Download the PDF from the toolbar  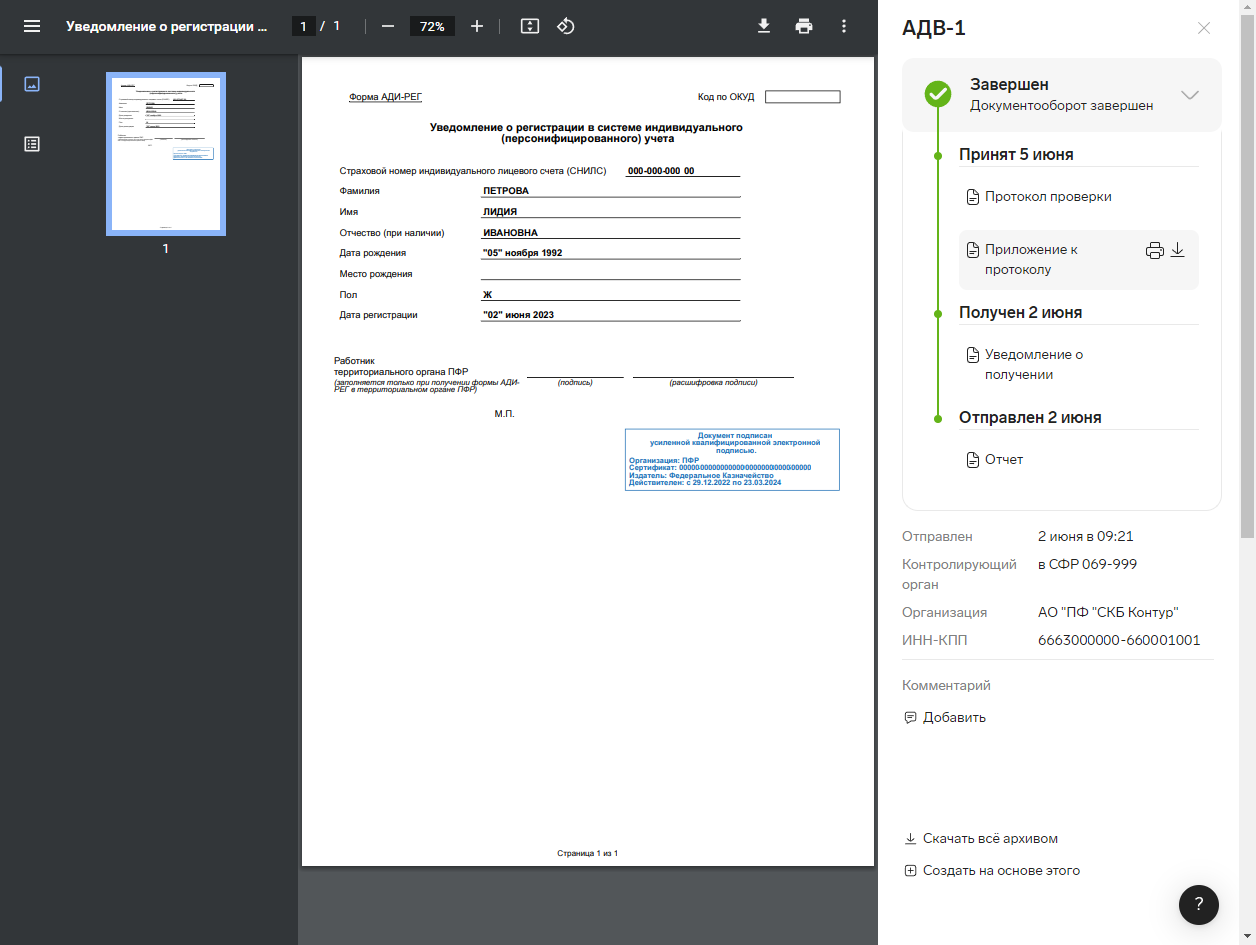pos(764,26)
